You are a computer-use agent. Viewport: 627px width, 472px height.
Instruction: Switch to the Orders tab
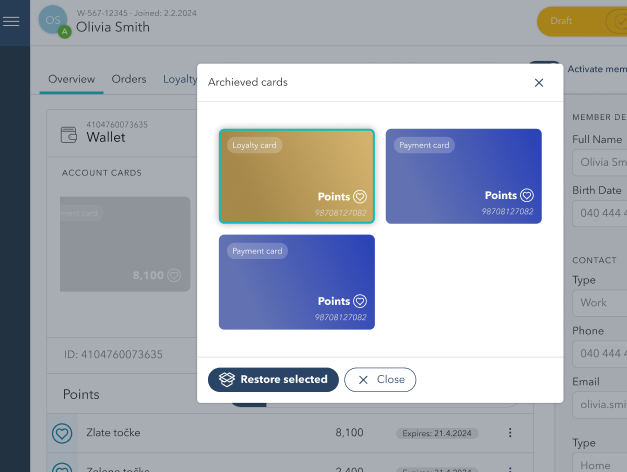129,79
